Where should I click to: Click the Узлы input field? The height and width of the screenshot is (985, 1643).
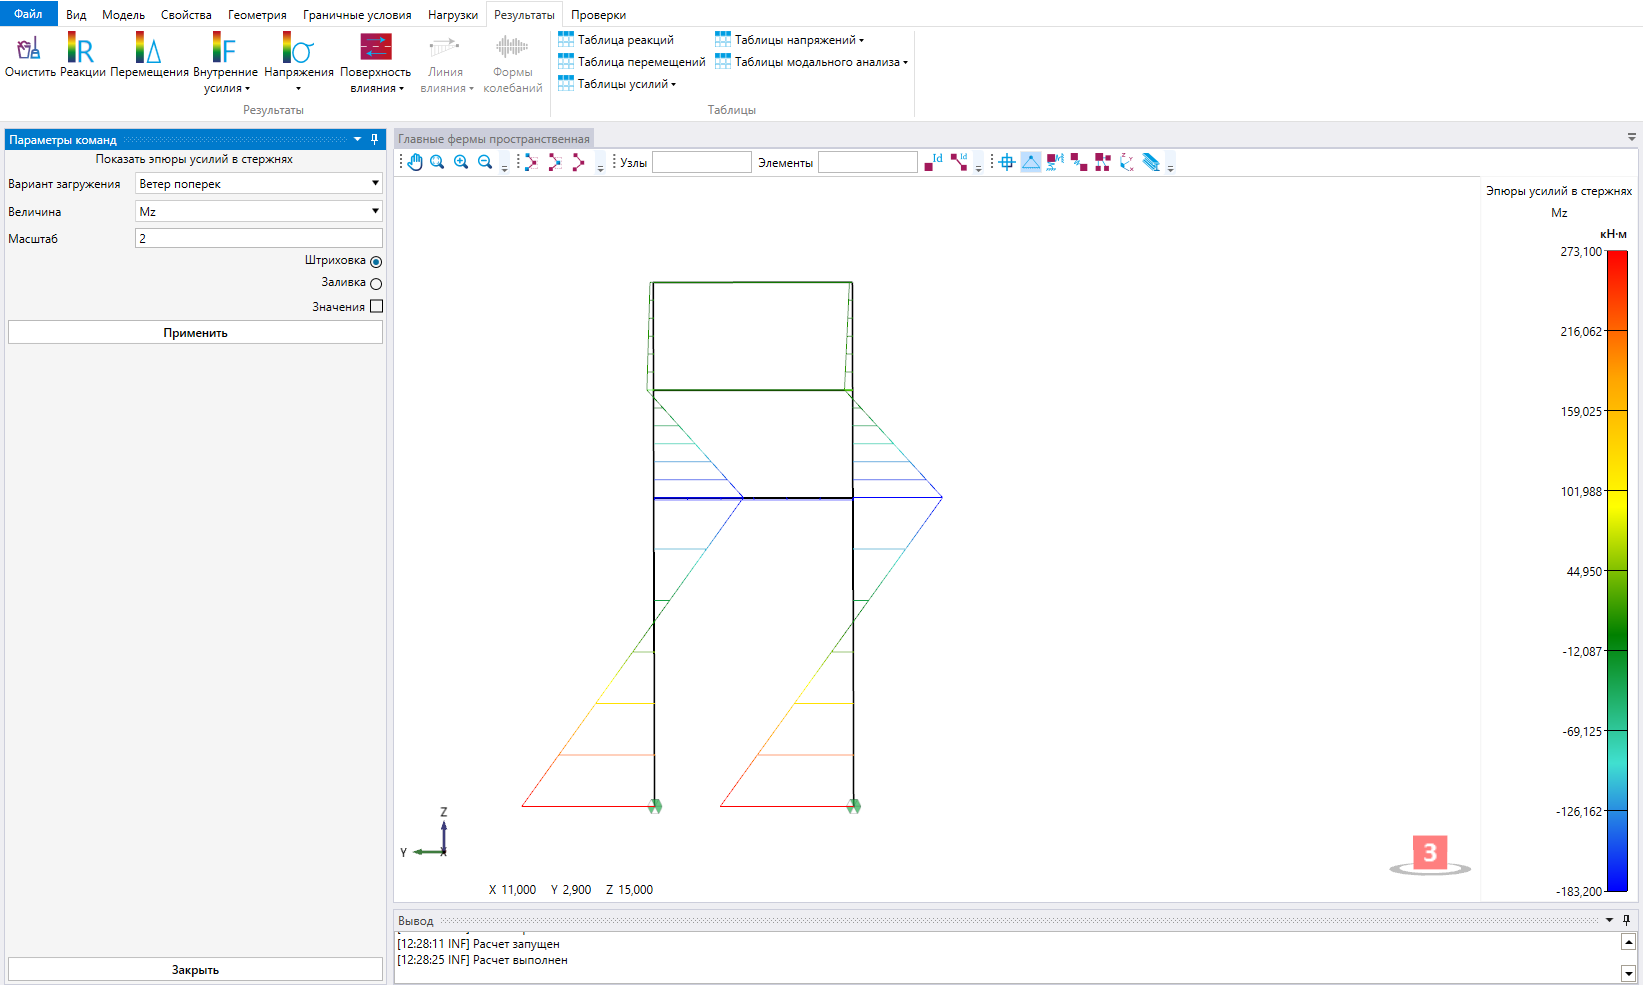701,162
